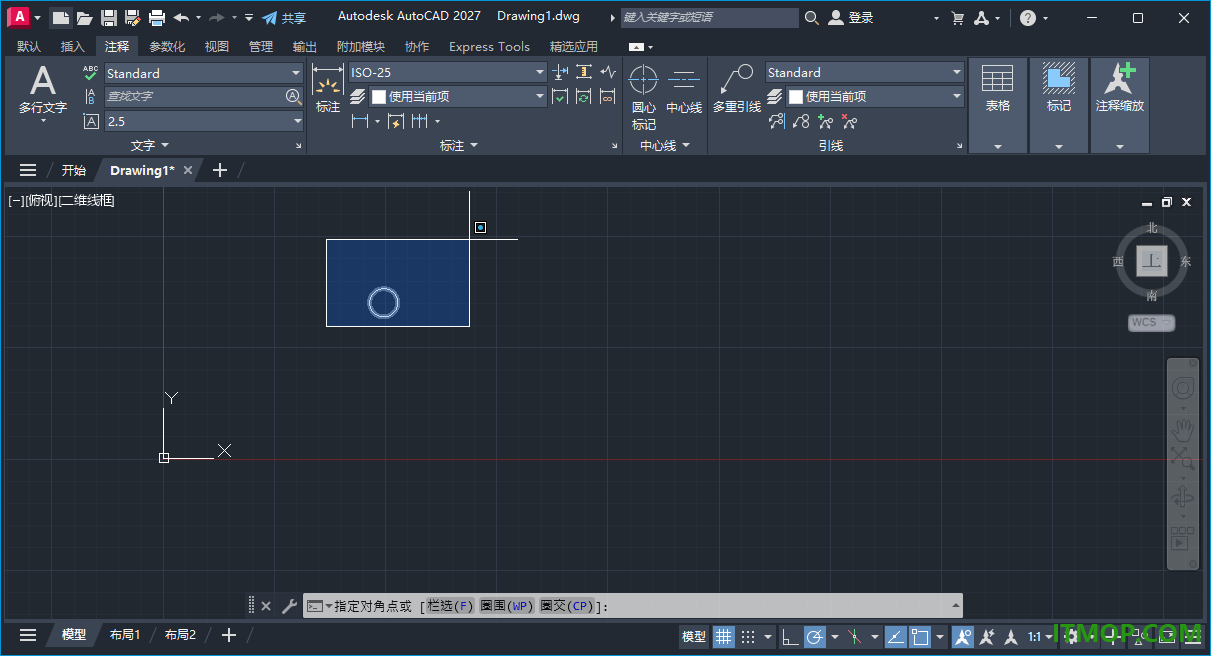Toggle ortho mode in status bar
1211x656 pixels.
point(790,636)
